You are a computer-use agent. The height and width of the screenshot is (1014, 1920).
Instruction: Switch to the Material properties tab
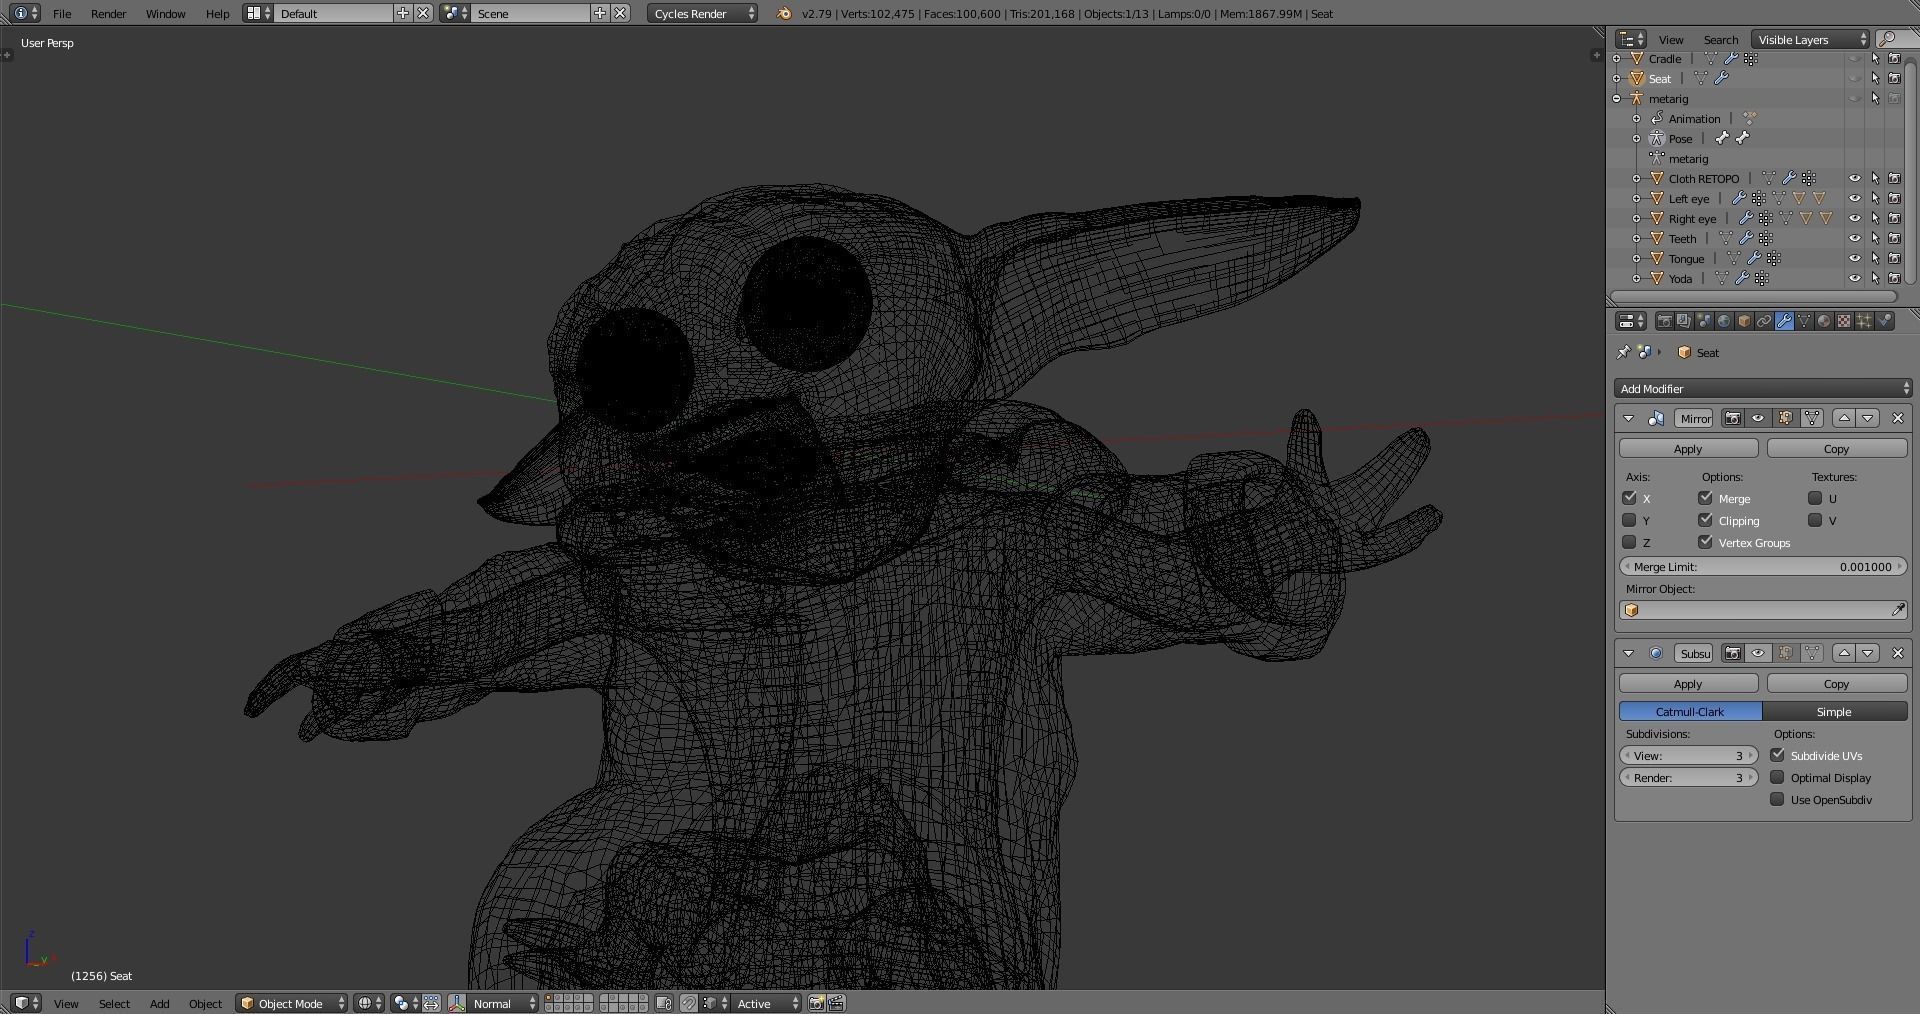(1823, 321)
